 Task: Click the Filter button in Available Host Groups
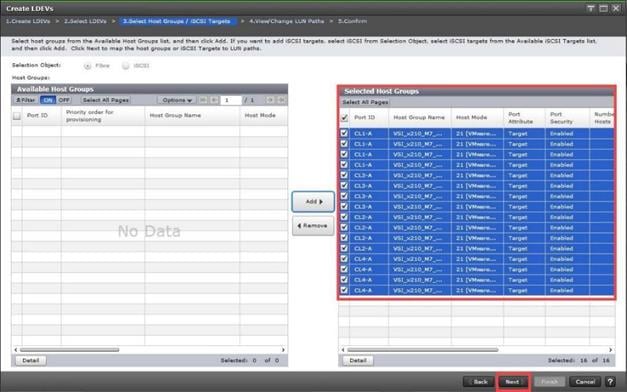(26, 100)
